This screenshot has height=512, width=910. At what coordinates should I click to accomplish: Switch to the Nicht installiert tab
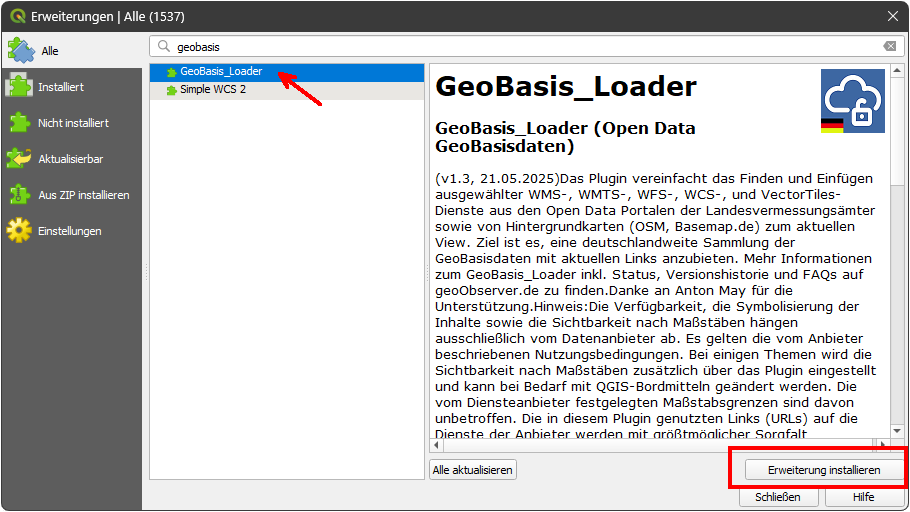[72, 122]
